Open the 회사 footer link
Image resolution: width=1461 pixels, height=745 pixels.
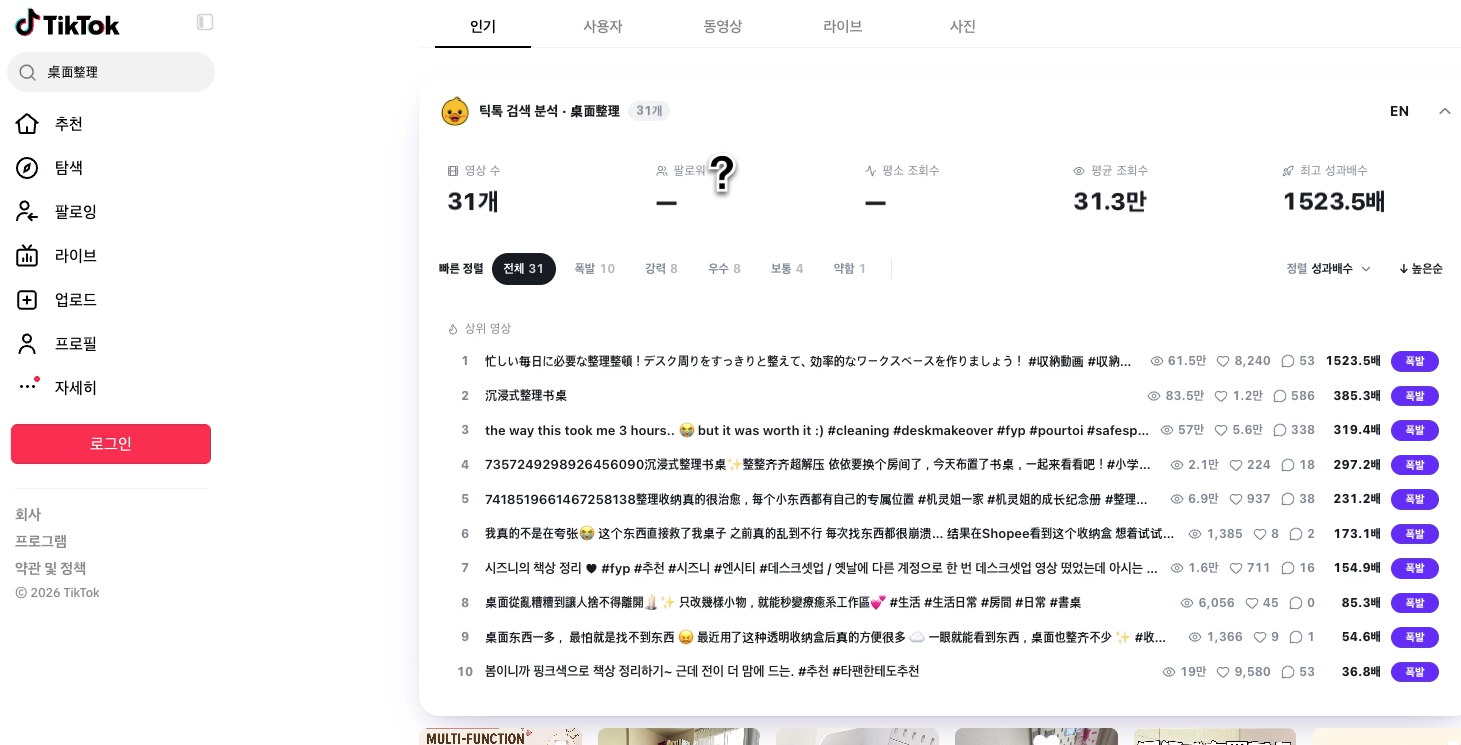point(28,514)
